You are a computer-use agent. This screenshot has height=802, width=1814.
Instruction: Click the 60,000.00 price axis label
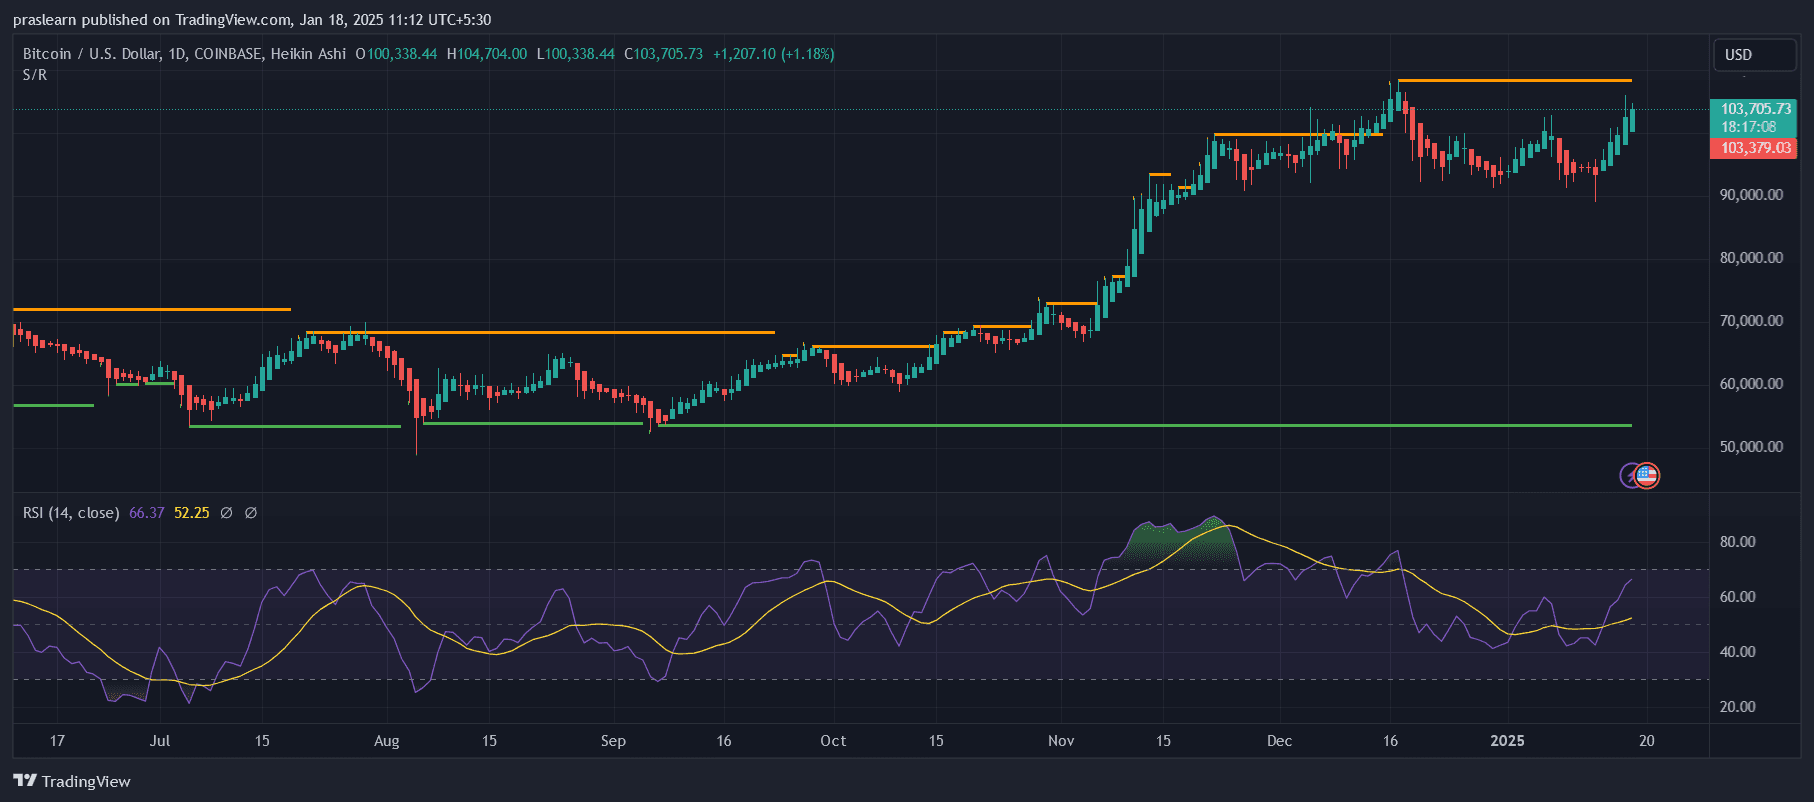tap(1751, 384)
